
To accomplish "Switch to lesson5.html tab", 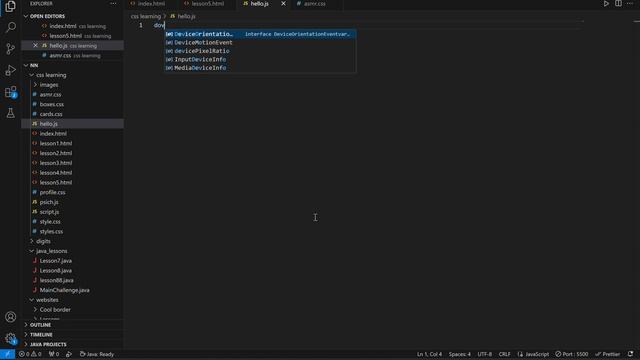I will [x=208, y=4].
